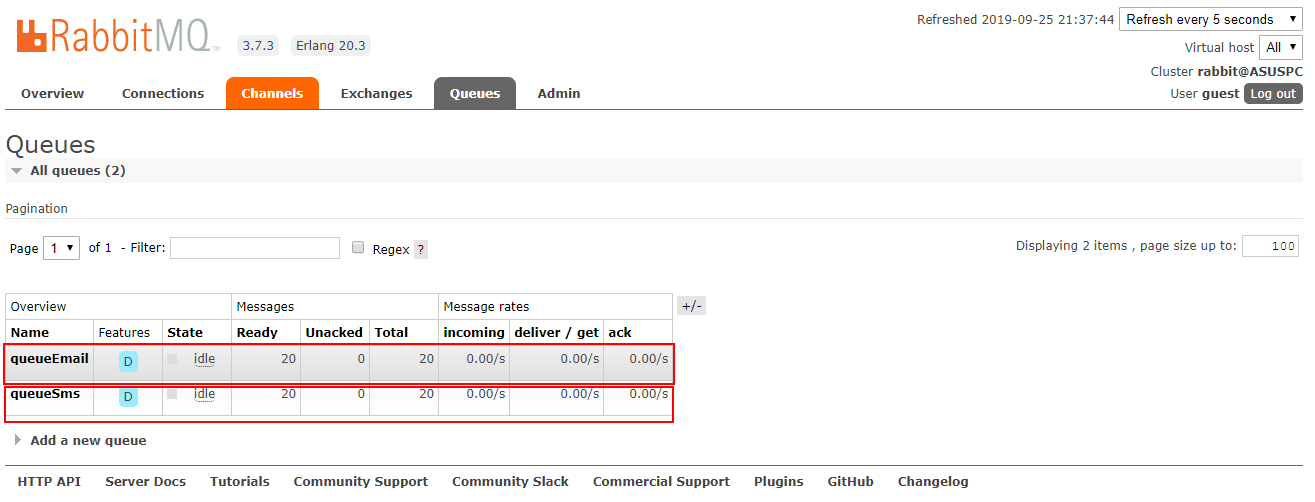Sort by the incoming column header
Viewport: 1315px width, 502px height.
point(472,333)
